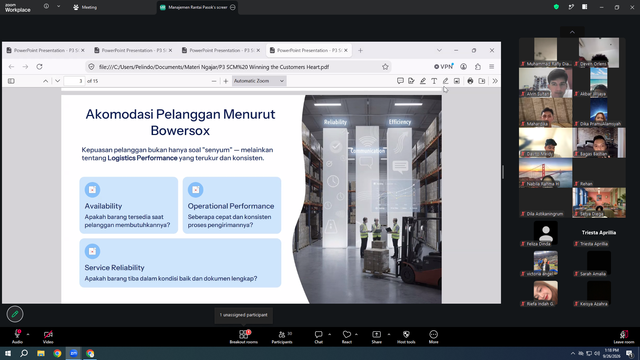
Task: Click the meeting info icon in Zoom header
Action: coord(46,7)
